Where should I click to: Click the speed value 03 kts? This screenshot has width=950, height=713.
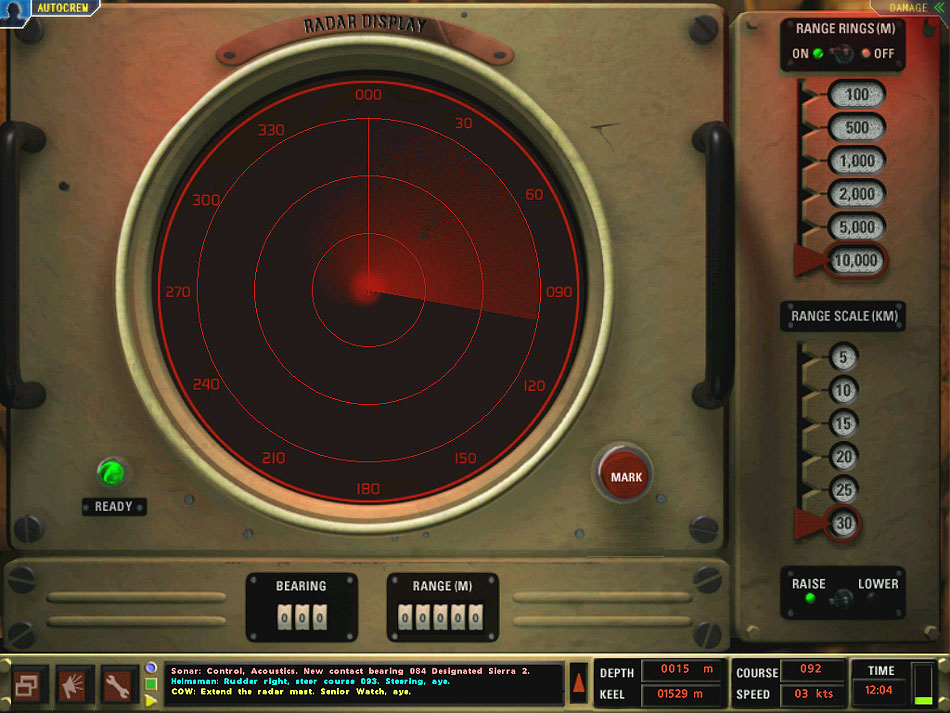(812, 694)
